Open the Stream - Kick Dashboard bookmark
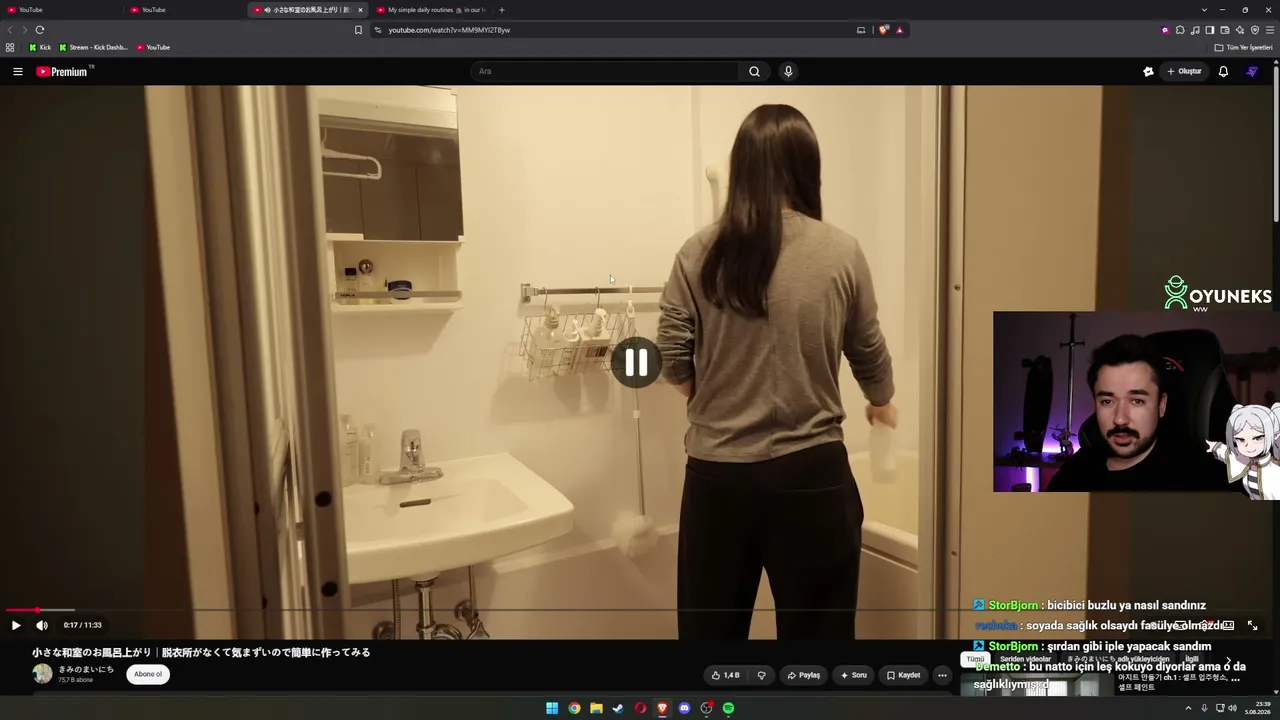The height and width of the screenshot is (720, 1280). click(x=93, y=47)
